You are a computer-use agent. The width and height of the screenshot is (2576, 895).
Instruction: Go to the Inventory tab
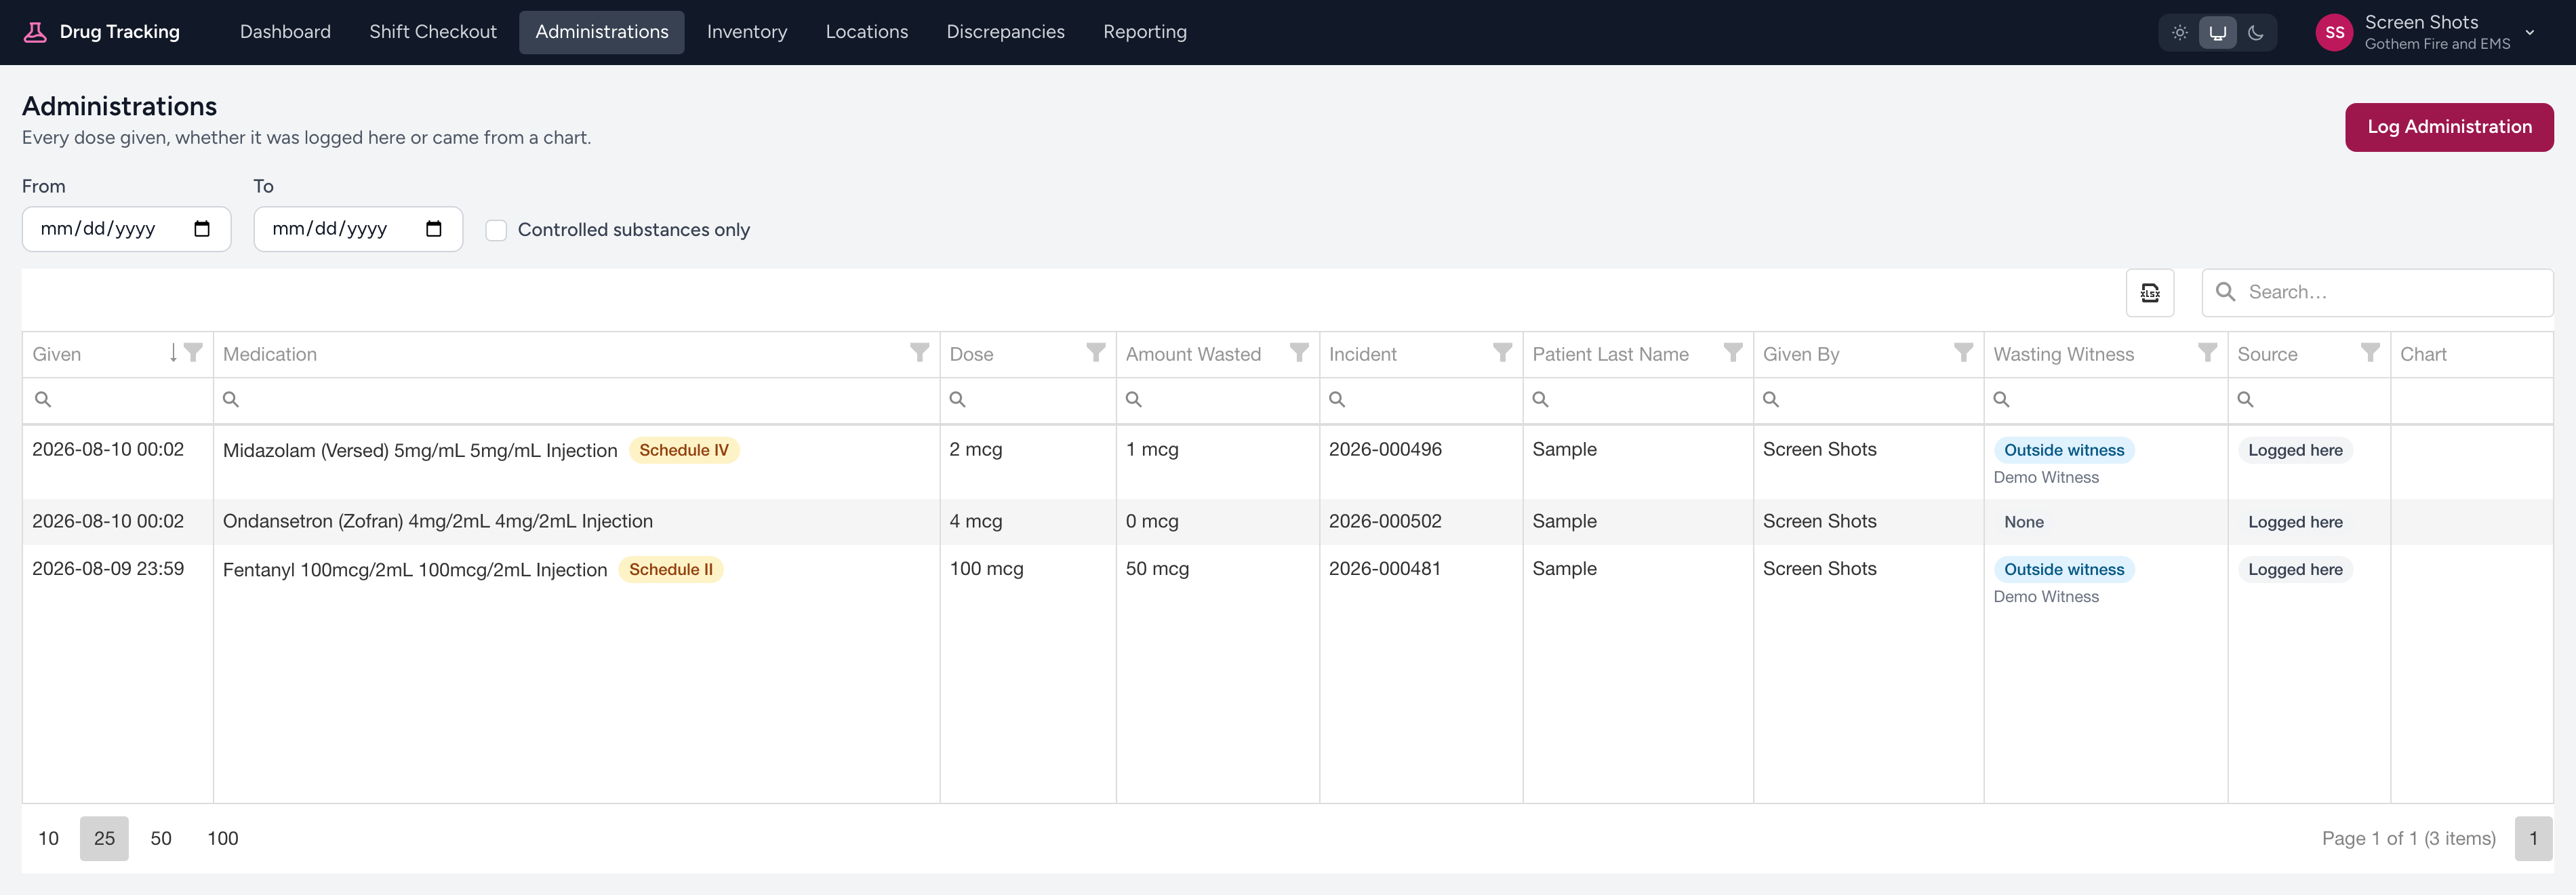tap(747, 32)
